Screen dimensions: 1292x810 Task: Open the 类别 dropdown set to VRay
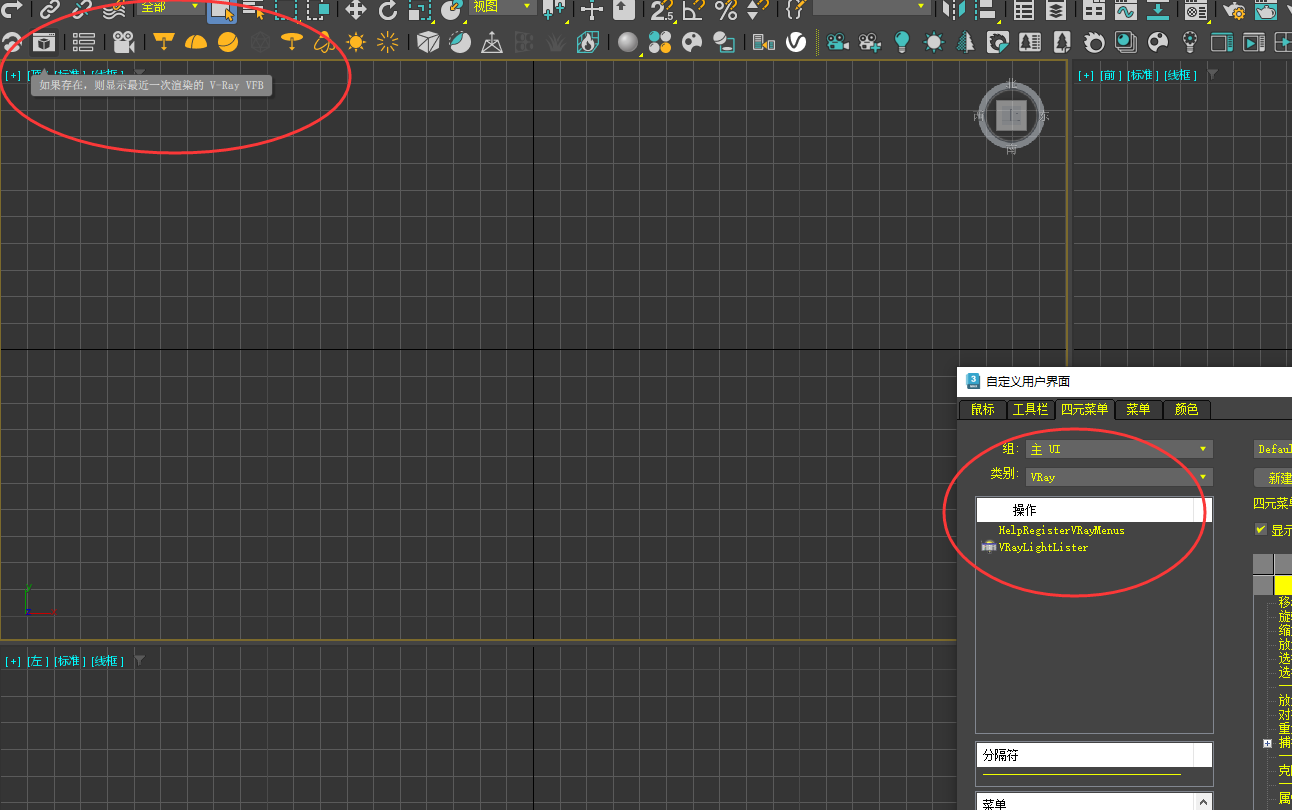tap(1119, 477)
